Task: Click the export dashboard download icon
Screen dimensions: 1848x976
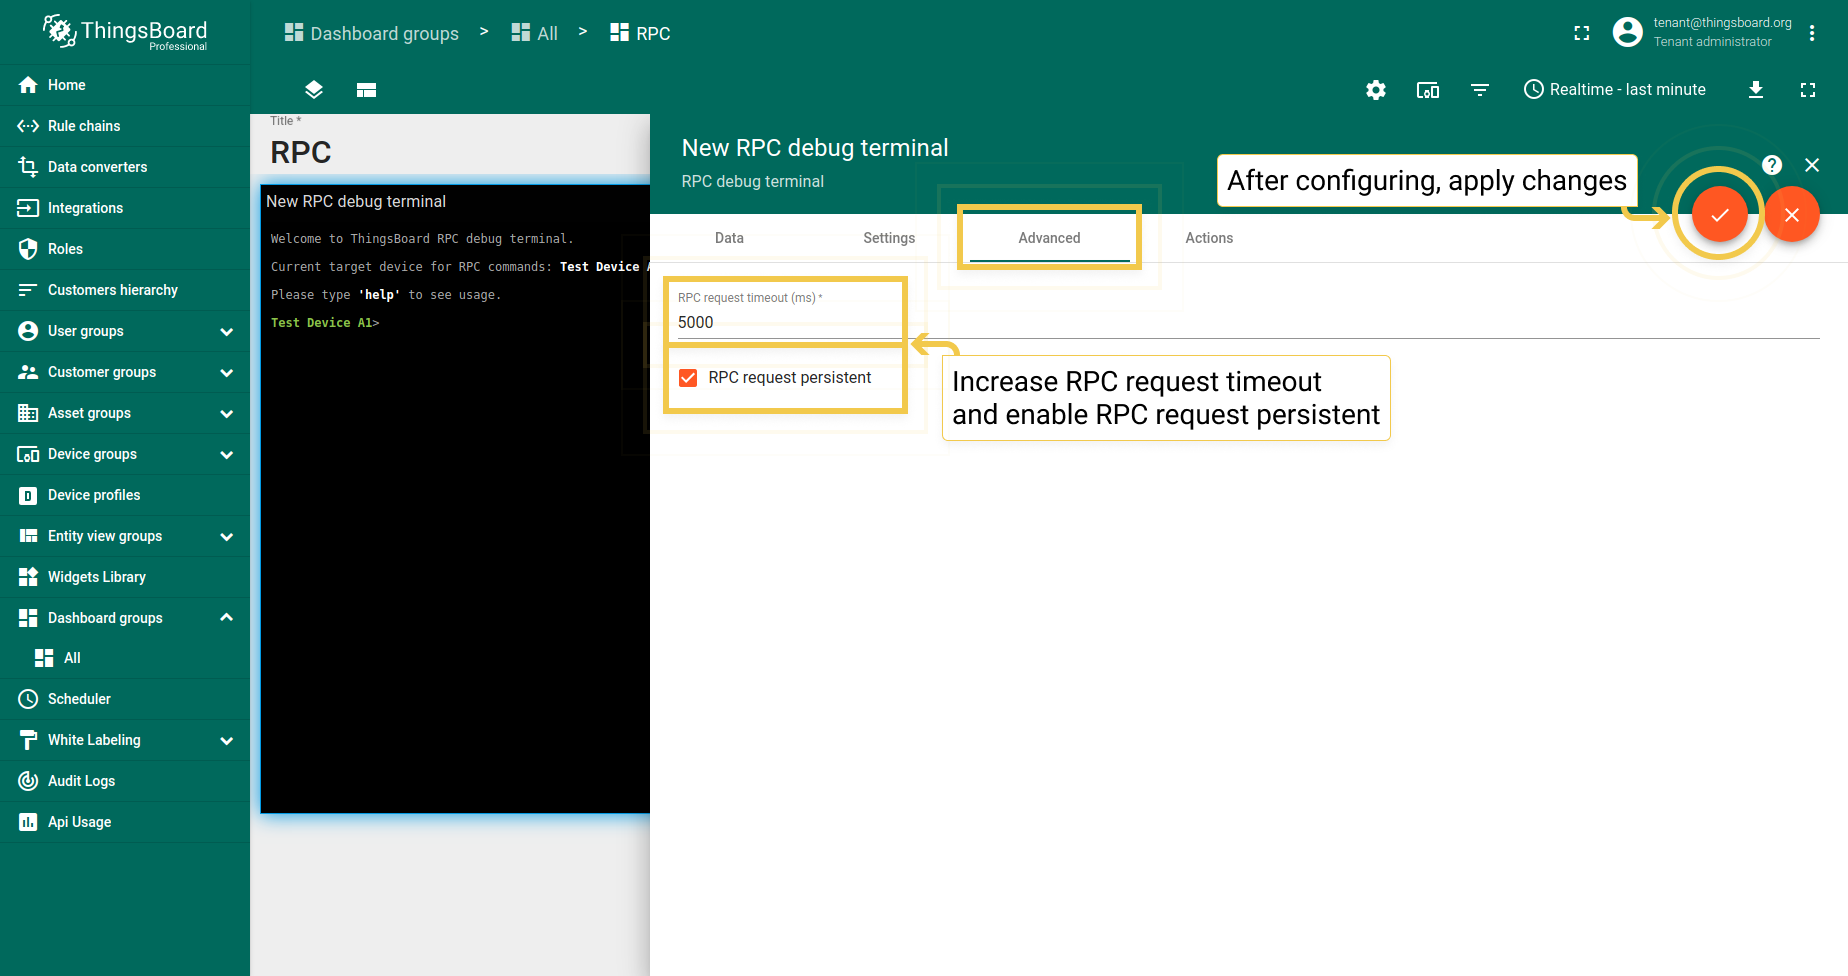Action: (x=1755, y=90)
